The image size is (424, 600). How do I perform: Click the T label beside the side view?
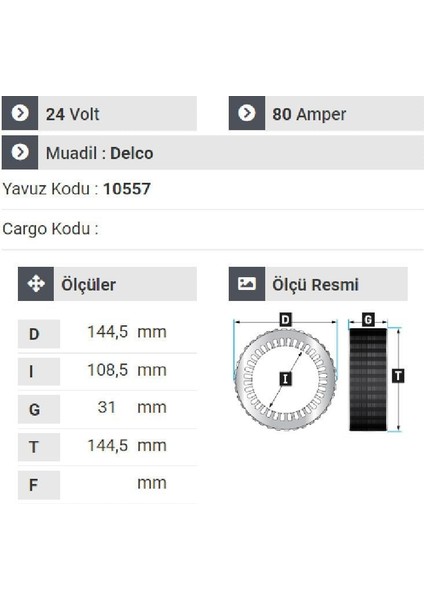tap(398, 375)
